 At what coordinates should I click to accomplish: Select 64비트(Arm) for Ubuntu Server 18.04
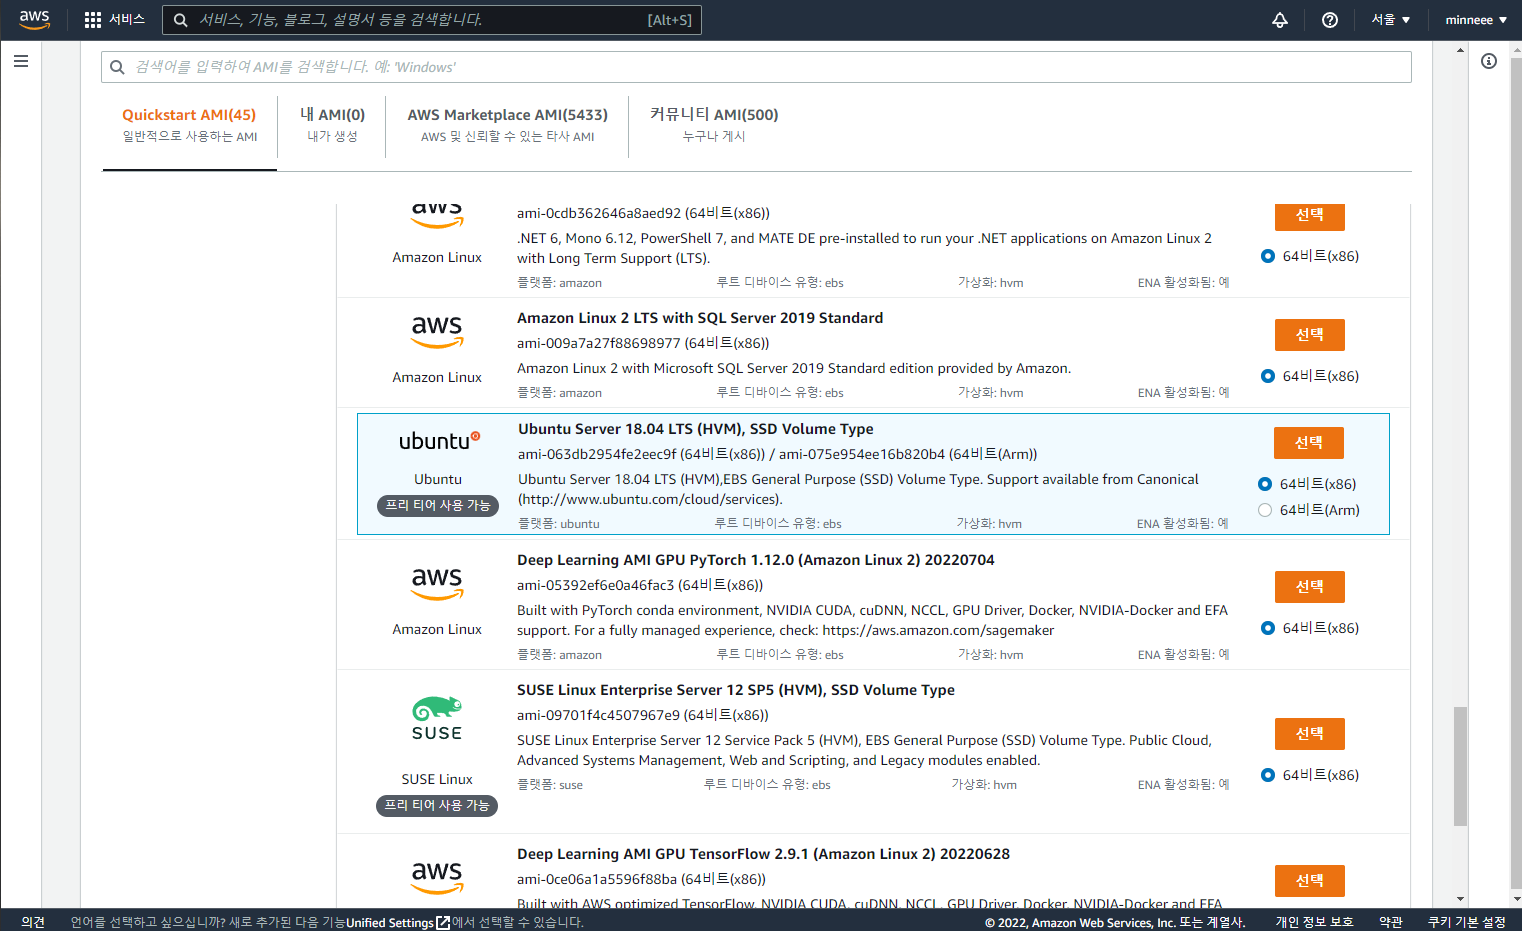pyautogui.click(x=1265, y=510)
